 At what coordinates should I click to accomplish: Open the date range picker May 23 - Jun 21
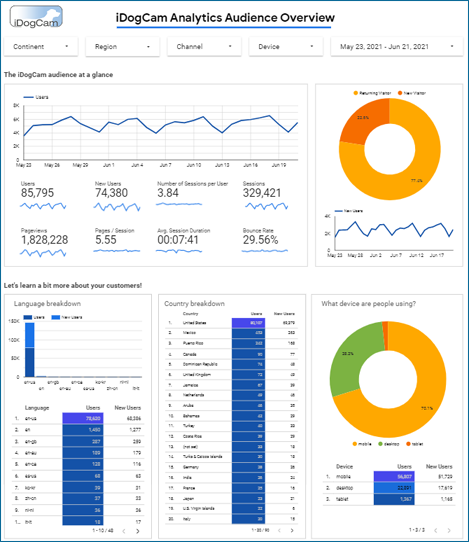[397, 47]
